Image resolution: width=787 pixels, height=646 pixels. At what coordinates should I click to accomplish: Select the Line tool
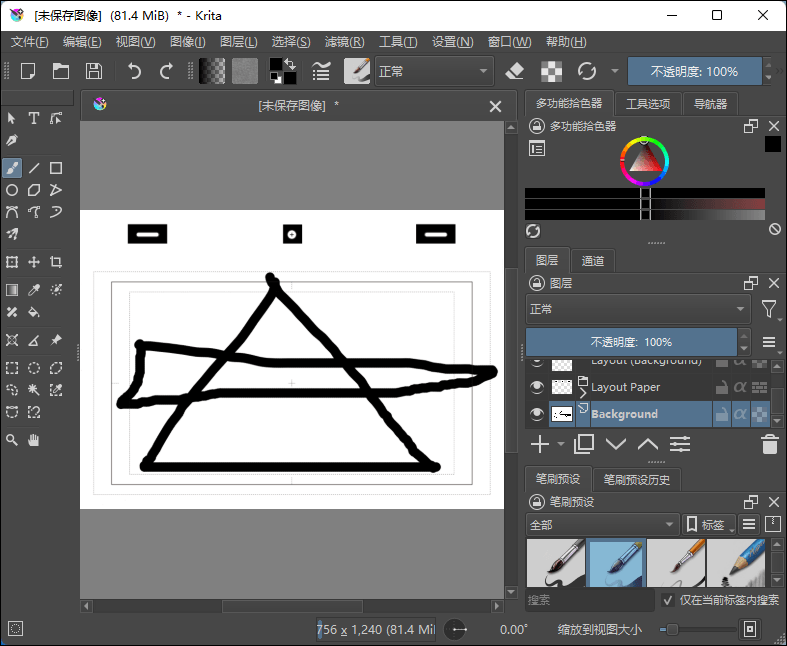(x=34, y=168)
